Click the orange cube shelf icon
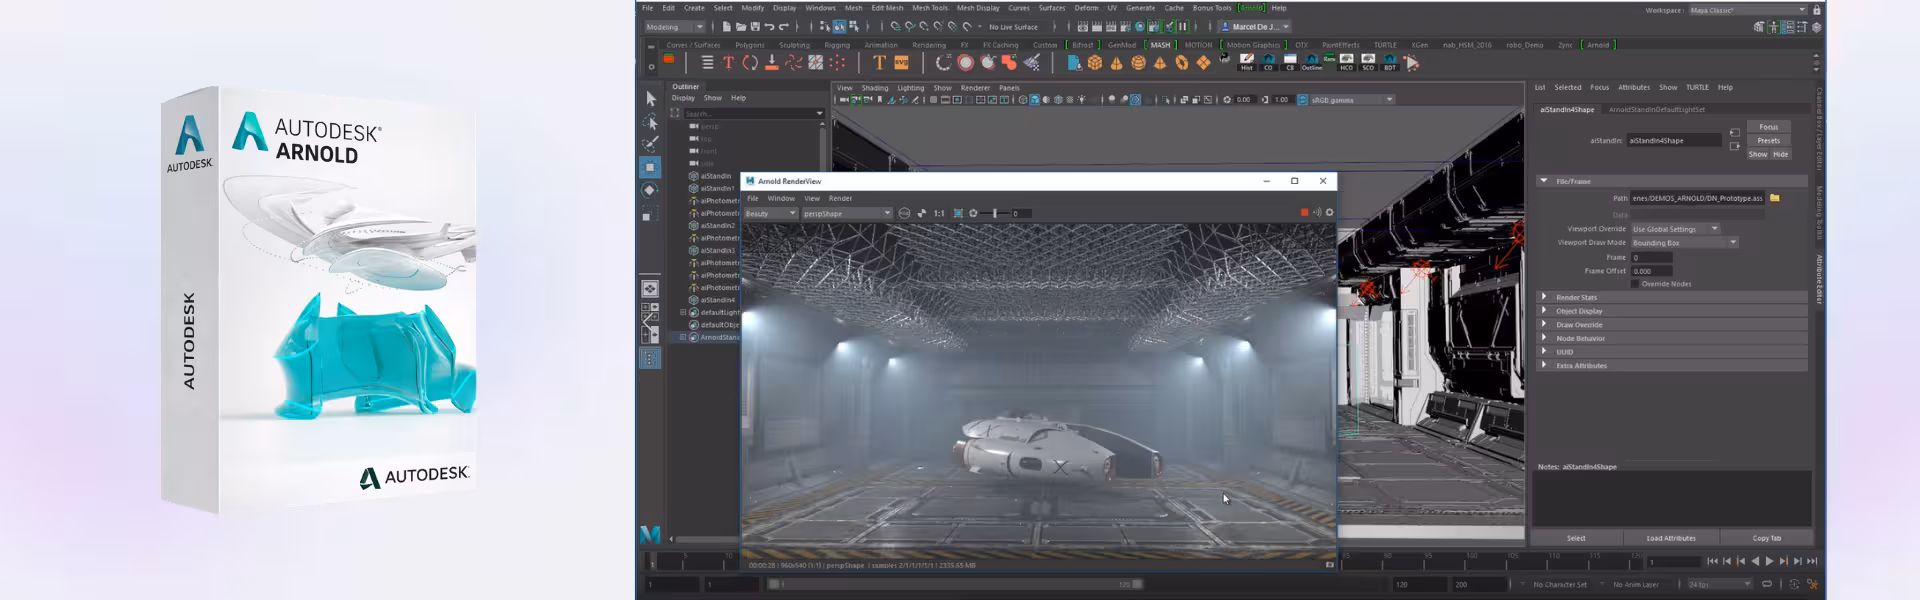 coord(1095,63)
